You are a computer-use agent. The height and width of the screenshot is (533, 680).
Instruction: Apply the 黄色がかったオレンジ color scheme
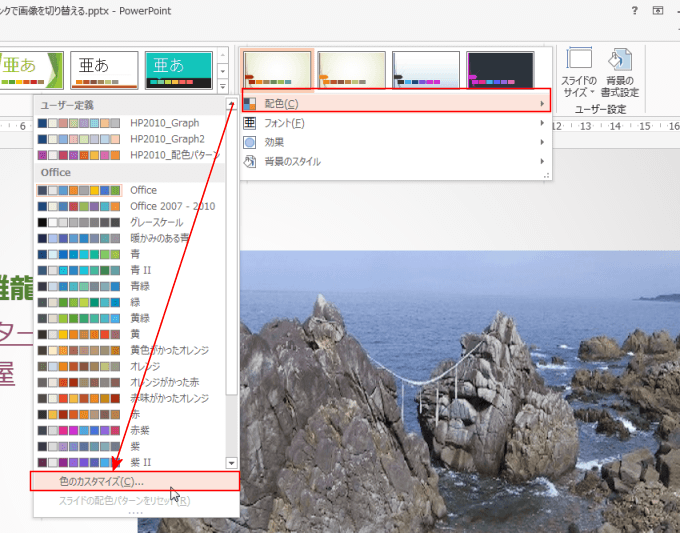[130, 350]
